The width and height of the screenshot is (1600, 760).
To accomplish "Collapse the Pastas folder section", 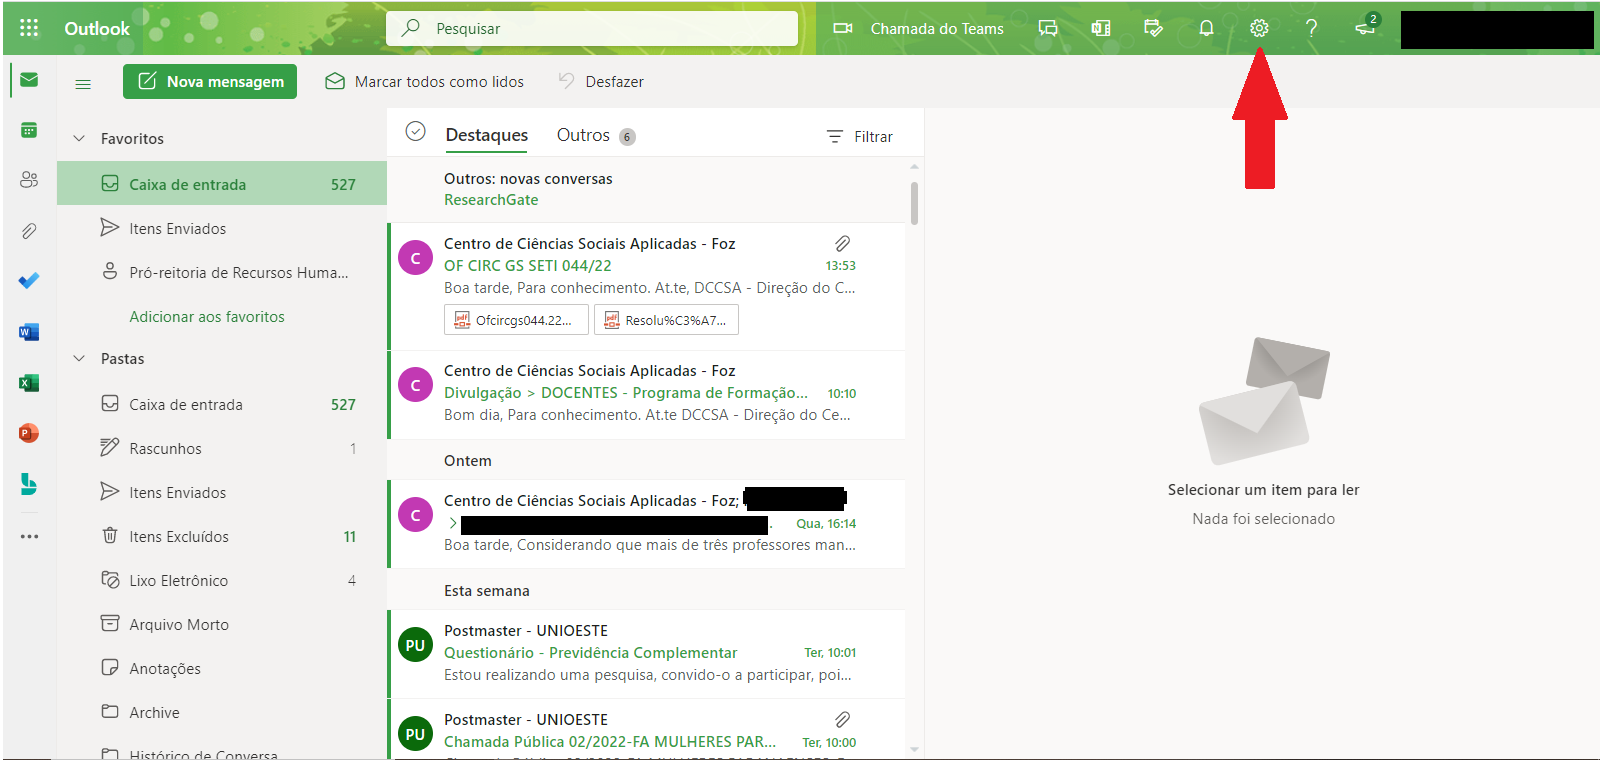I will [x=80, y=359].
